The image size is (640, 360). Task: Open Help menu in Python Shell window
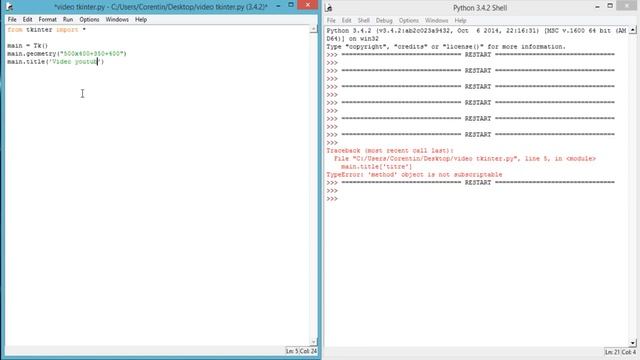tap(460, 20)
